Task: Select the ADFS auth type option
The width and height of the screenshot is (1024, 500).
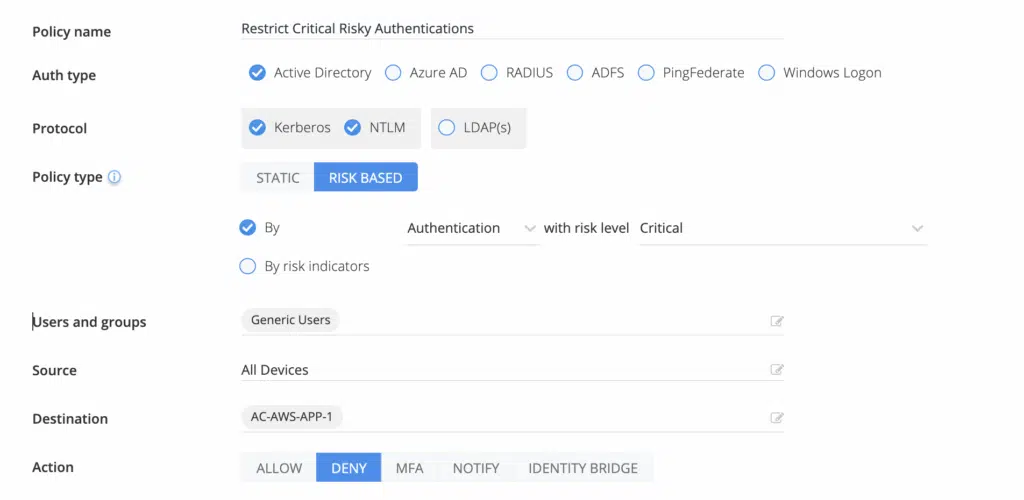Action: (x=575, y=73)
